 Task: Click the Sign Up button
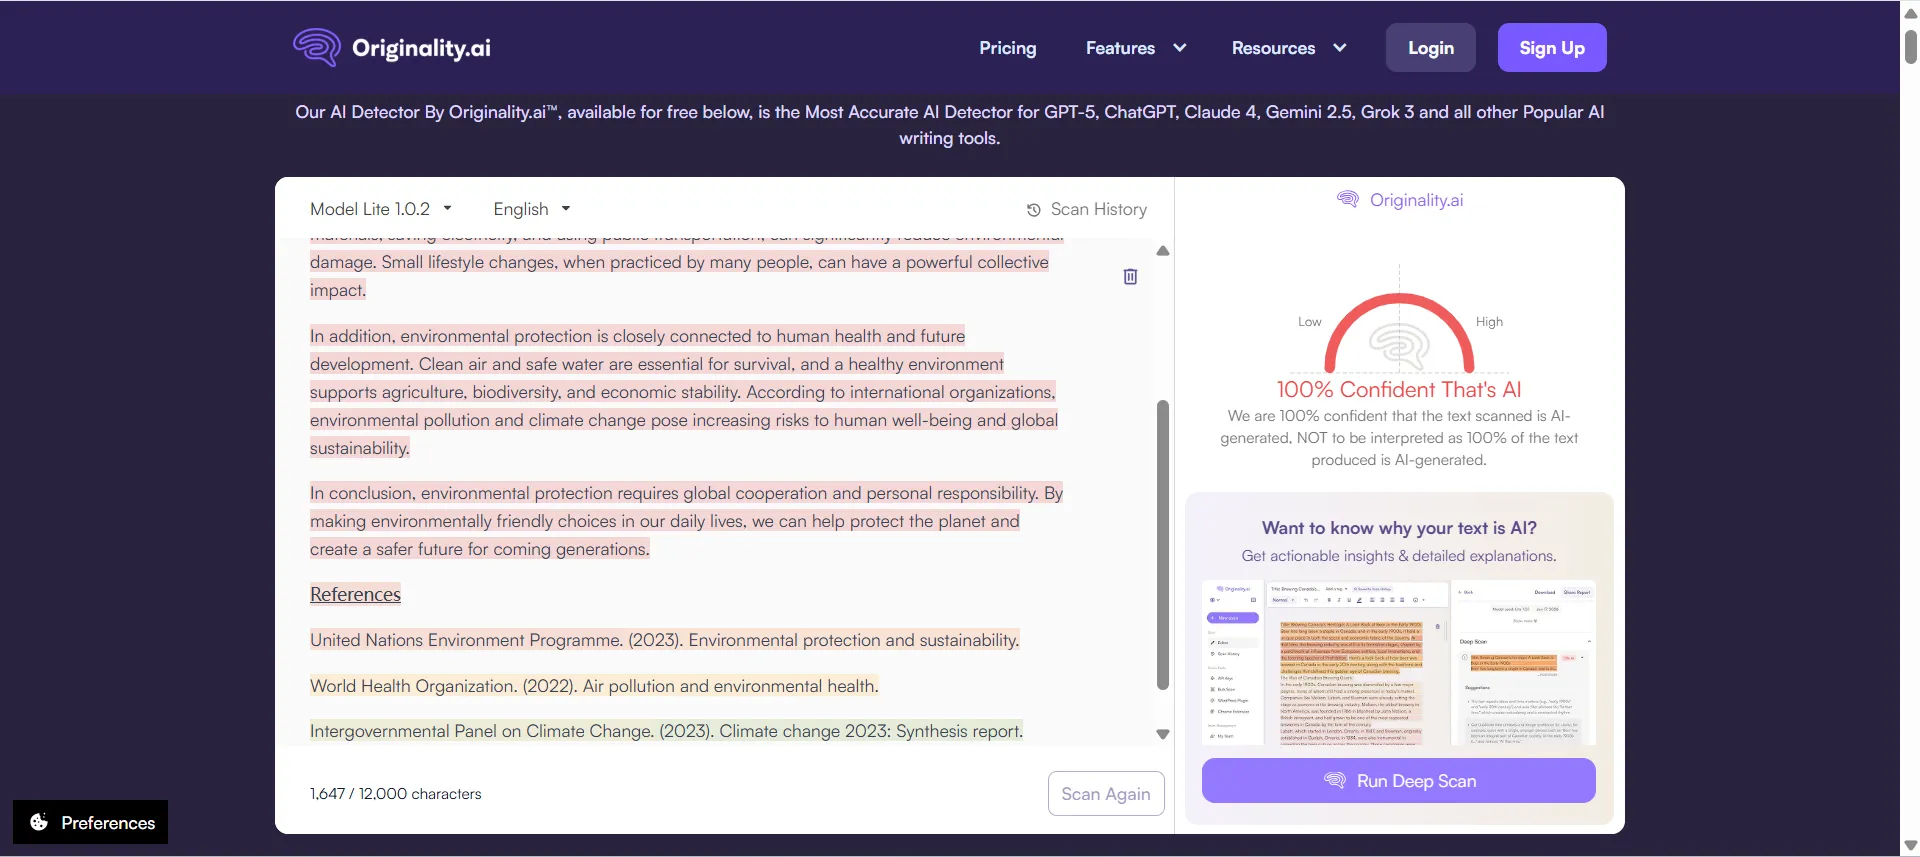click(1552, 47)
